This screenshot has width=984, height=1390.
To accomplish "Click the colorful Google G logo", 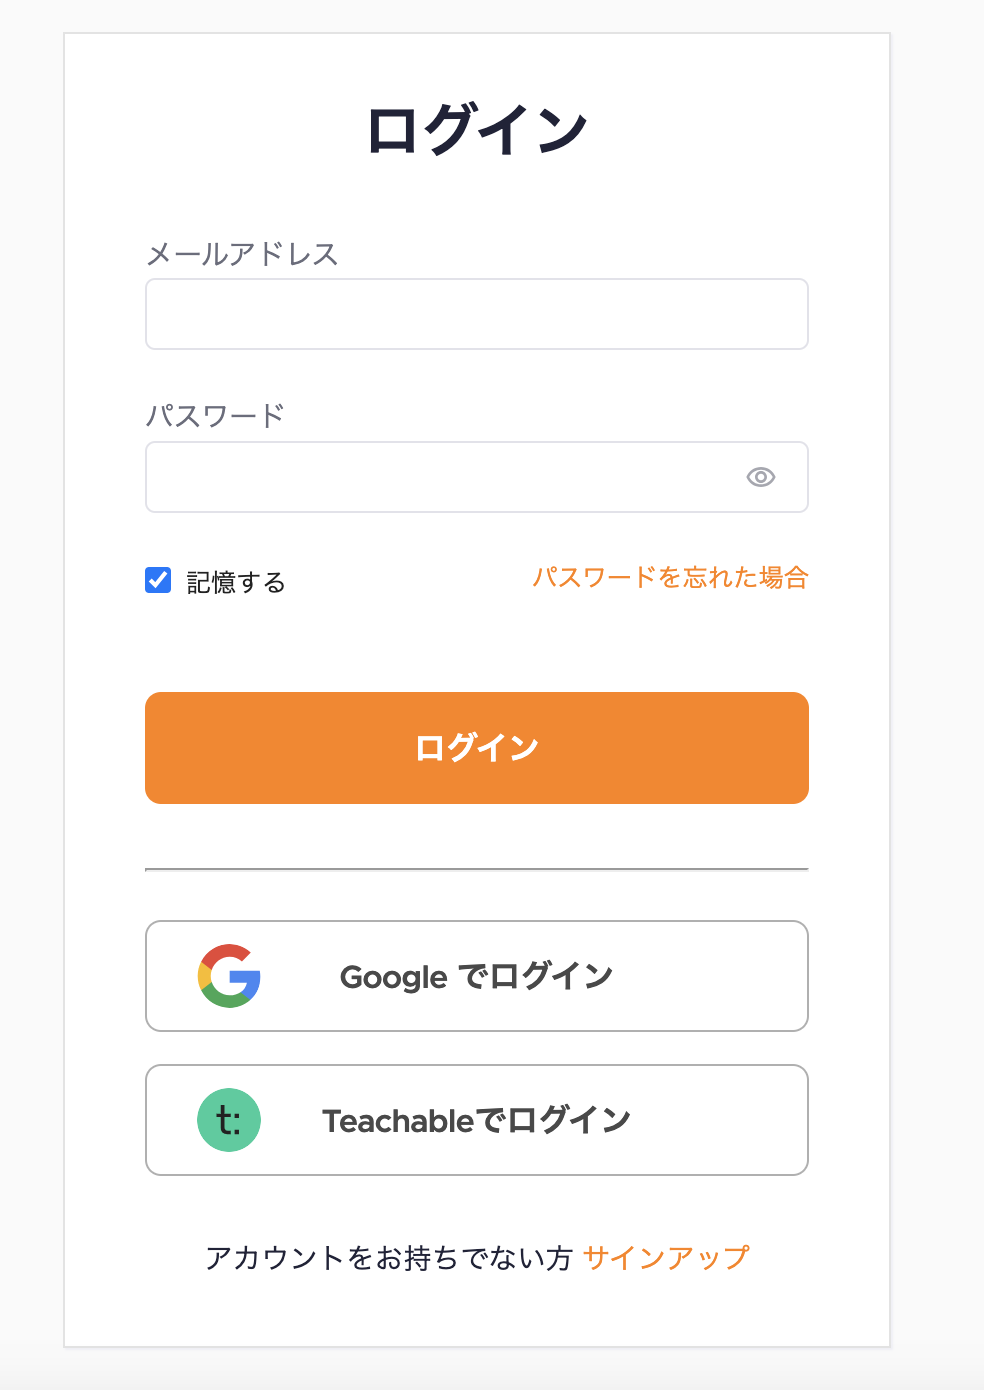I will click(229, 976).
